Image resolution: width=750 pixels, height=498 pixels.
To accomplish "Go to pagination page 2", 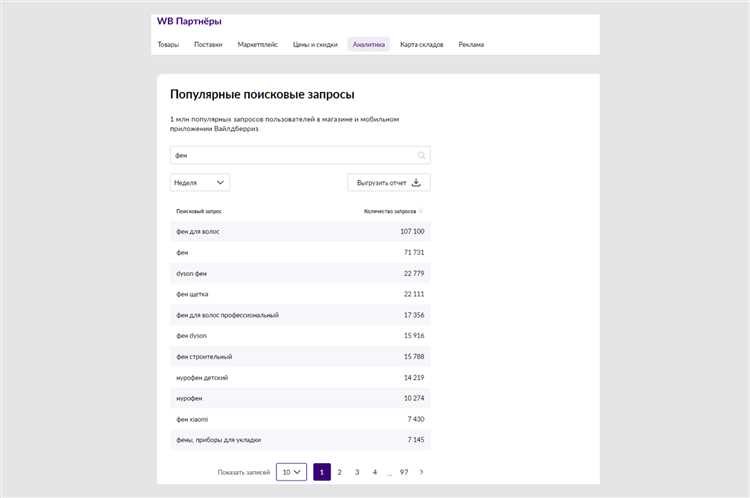I will [340, 472].
